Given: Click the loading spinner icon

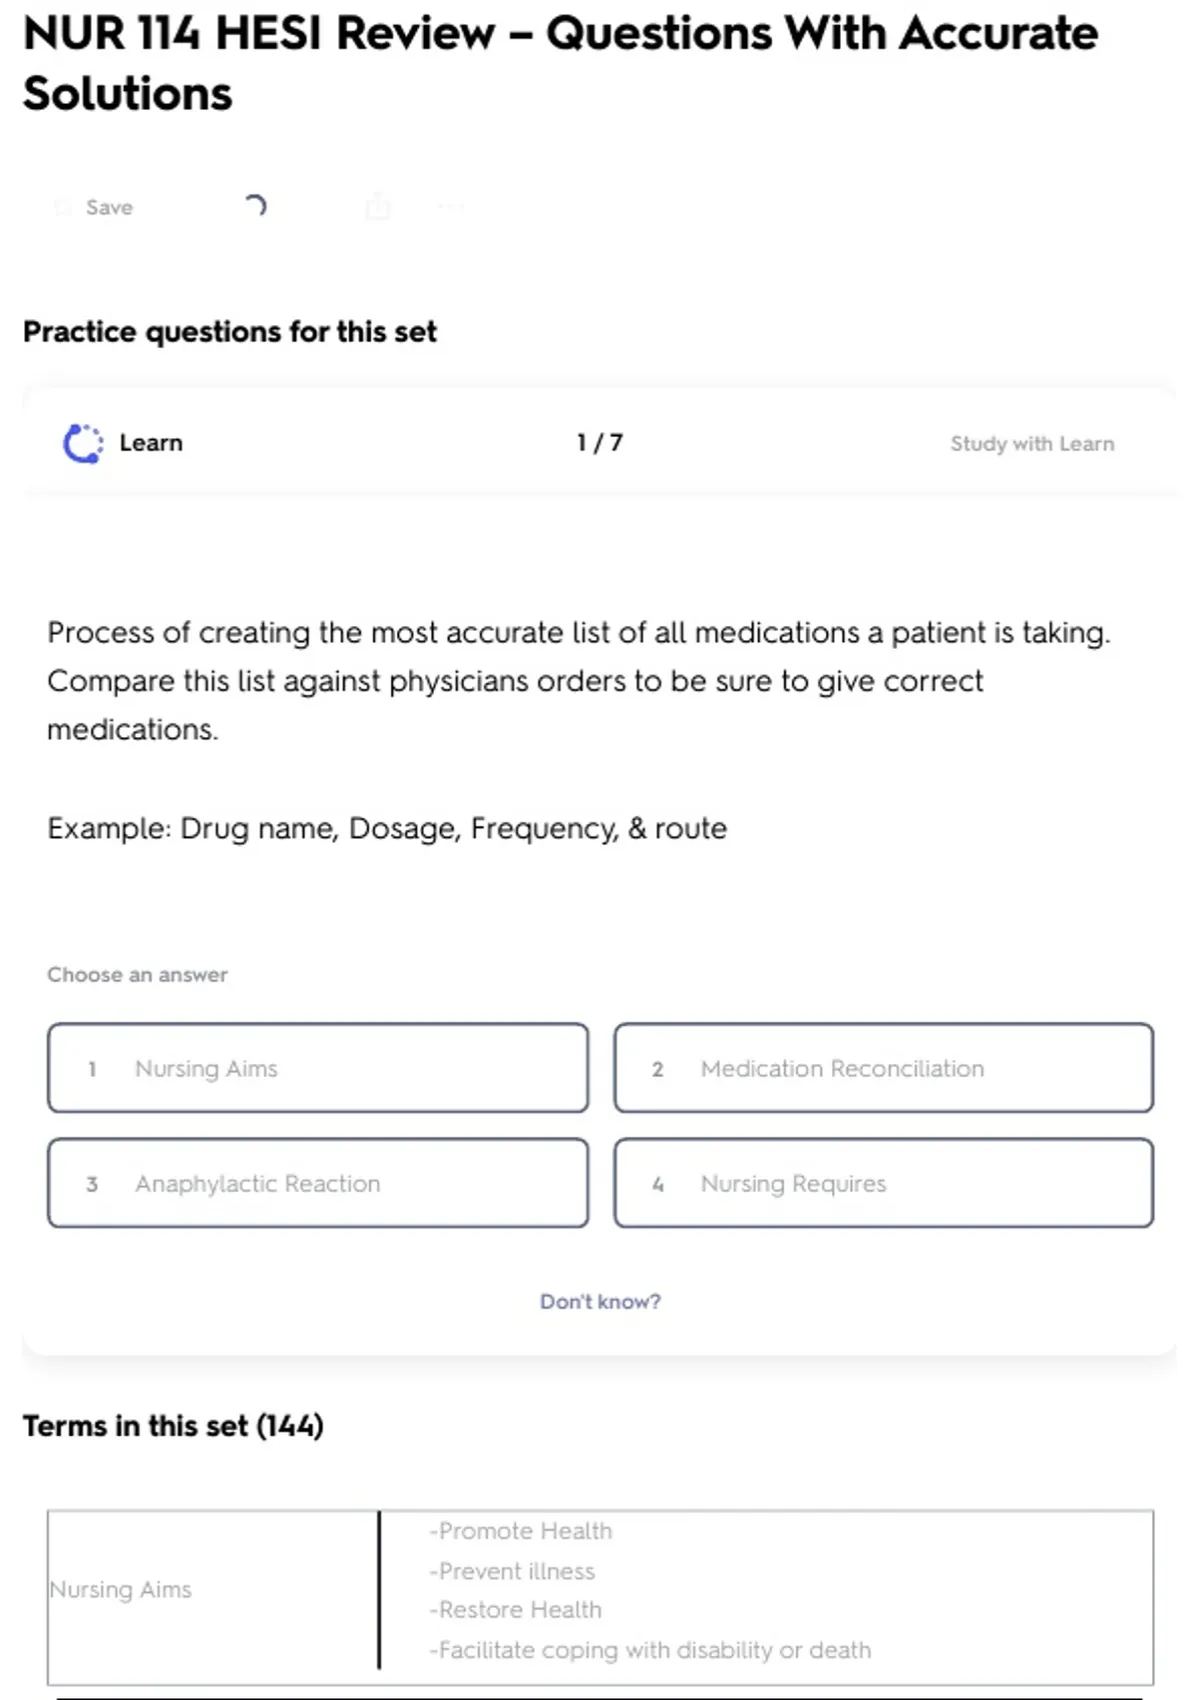Looking at the screenshot, I should tap(255, 206).
